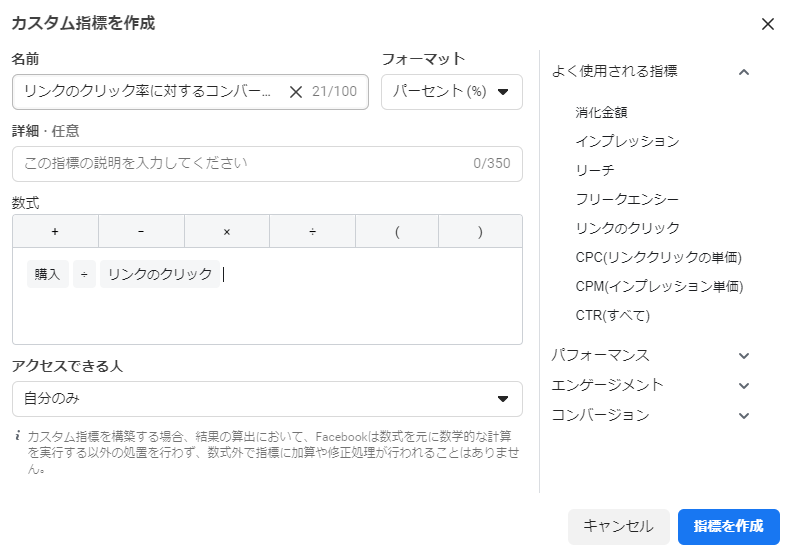
Task: Focus the 詳細・任意 description field
Action: (x=240, y=163)
